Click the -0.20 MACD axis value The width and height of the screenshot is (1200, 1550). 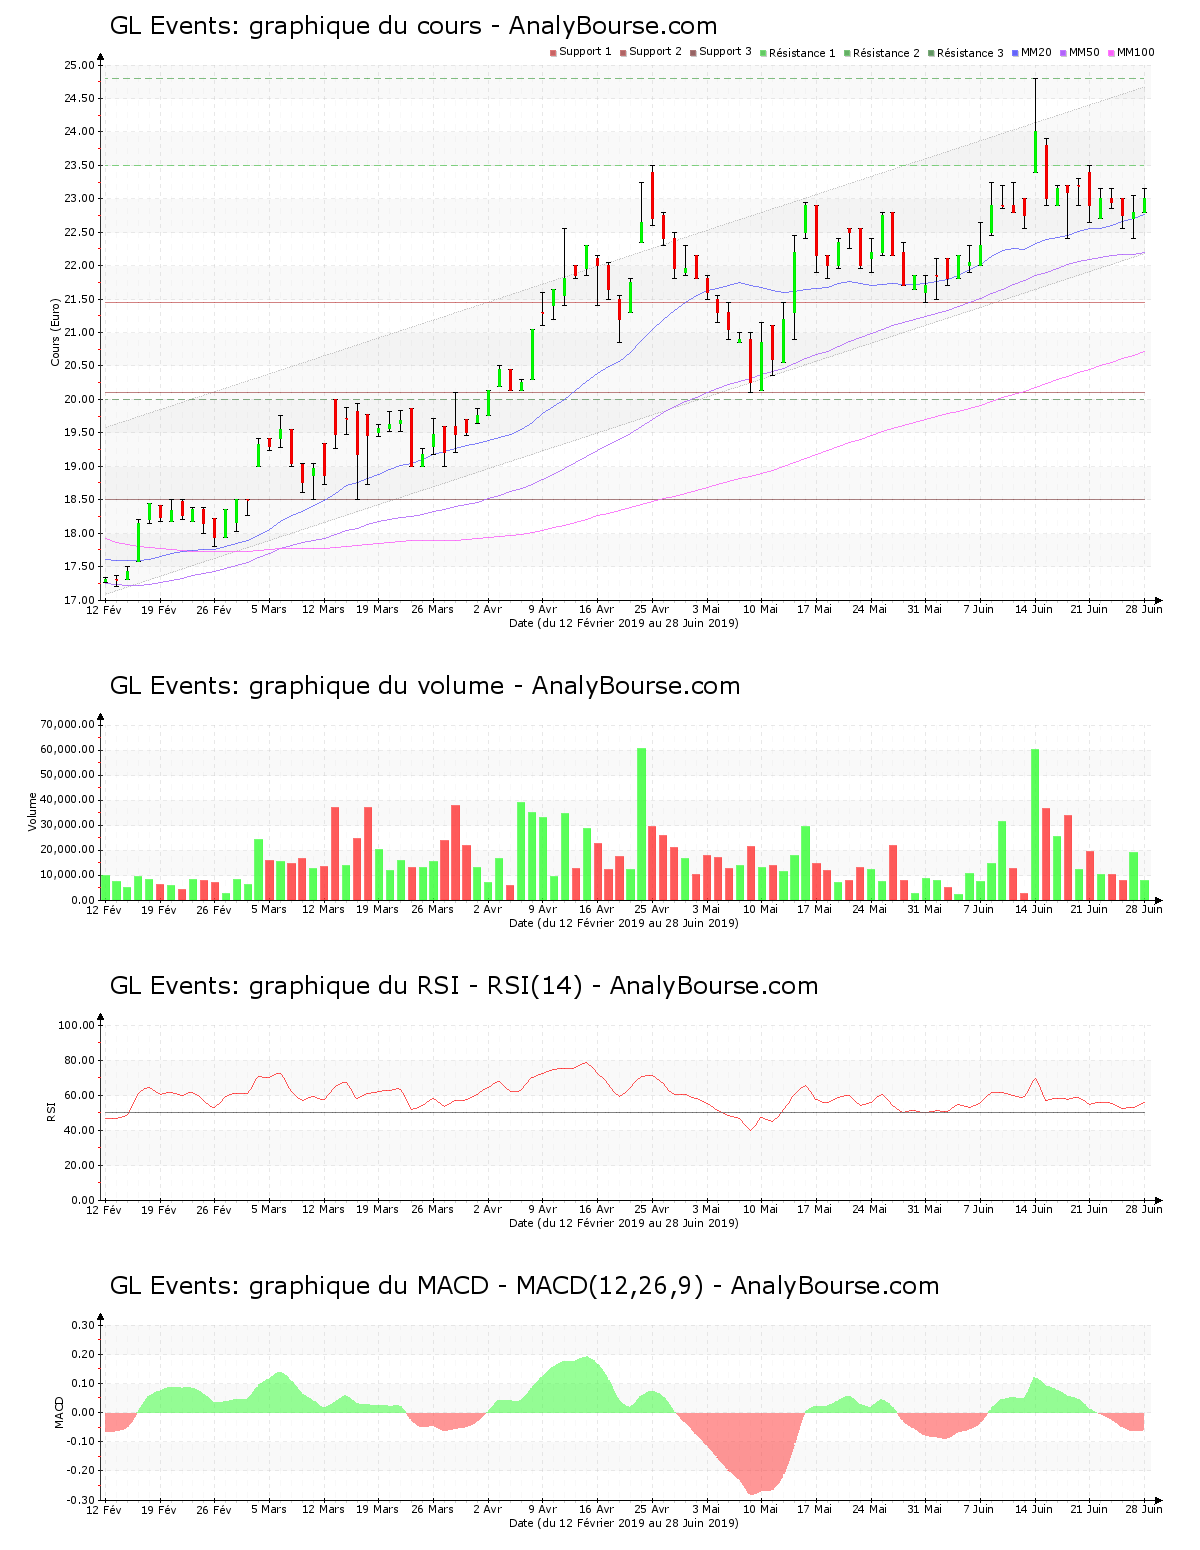coord(81,1470)
